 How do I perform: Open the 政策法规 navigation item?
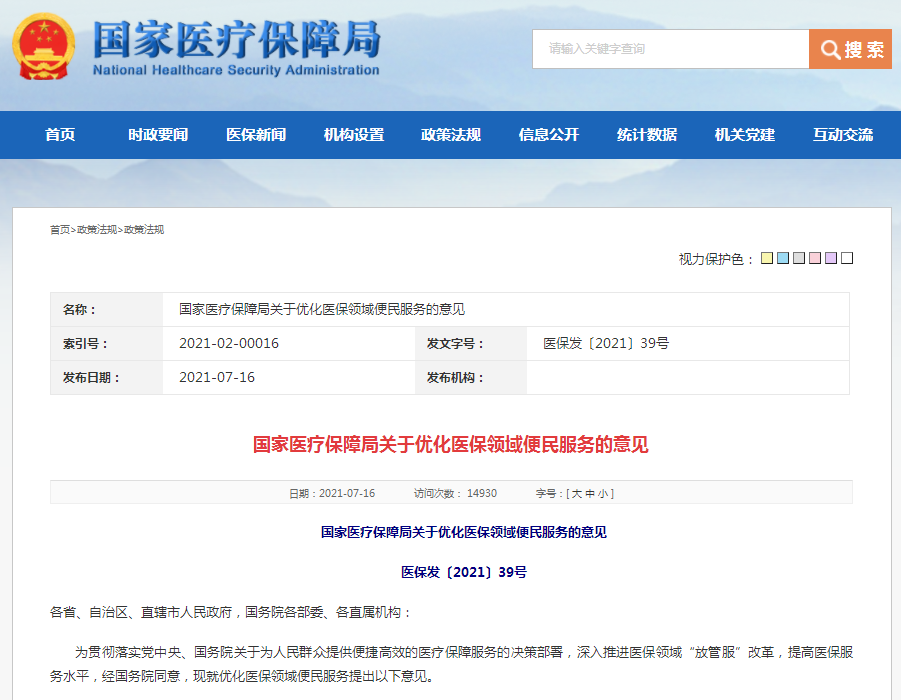tap(451, 135)
